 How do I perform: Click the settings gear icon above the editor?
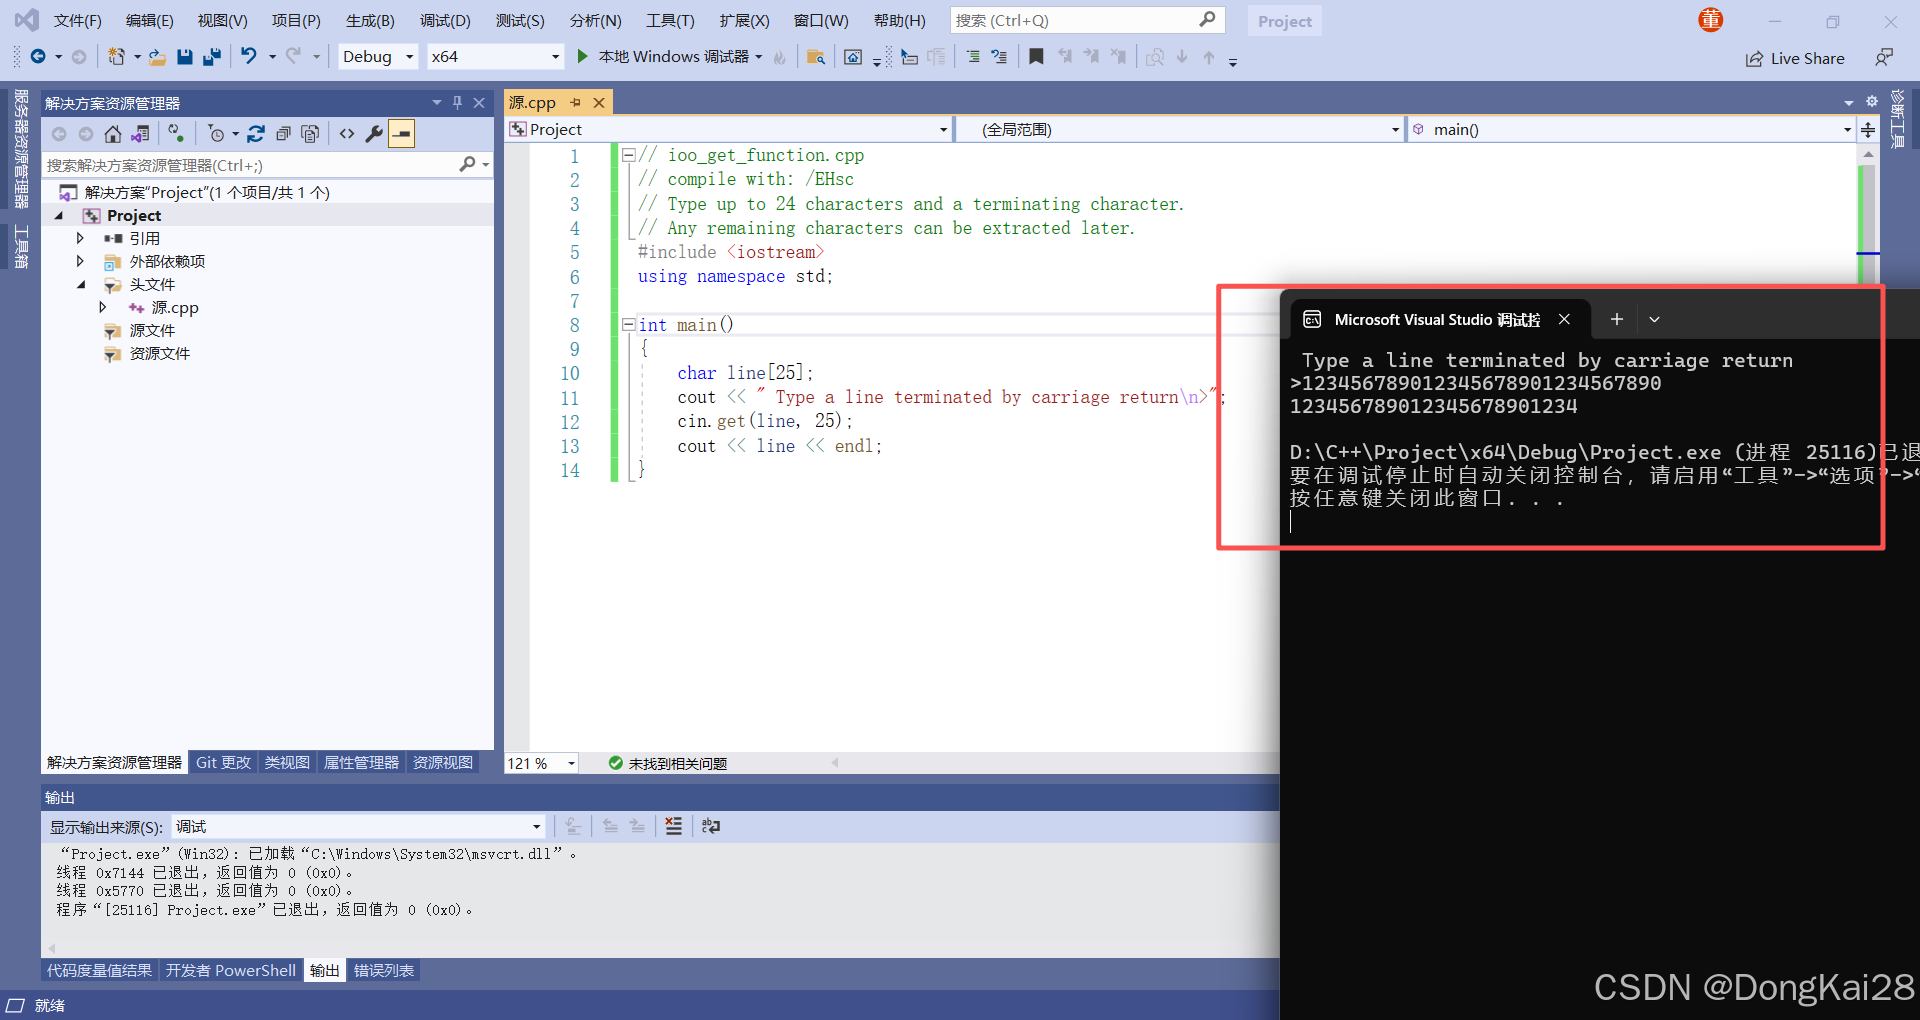pos(1872,101)
